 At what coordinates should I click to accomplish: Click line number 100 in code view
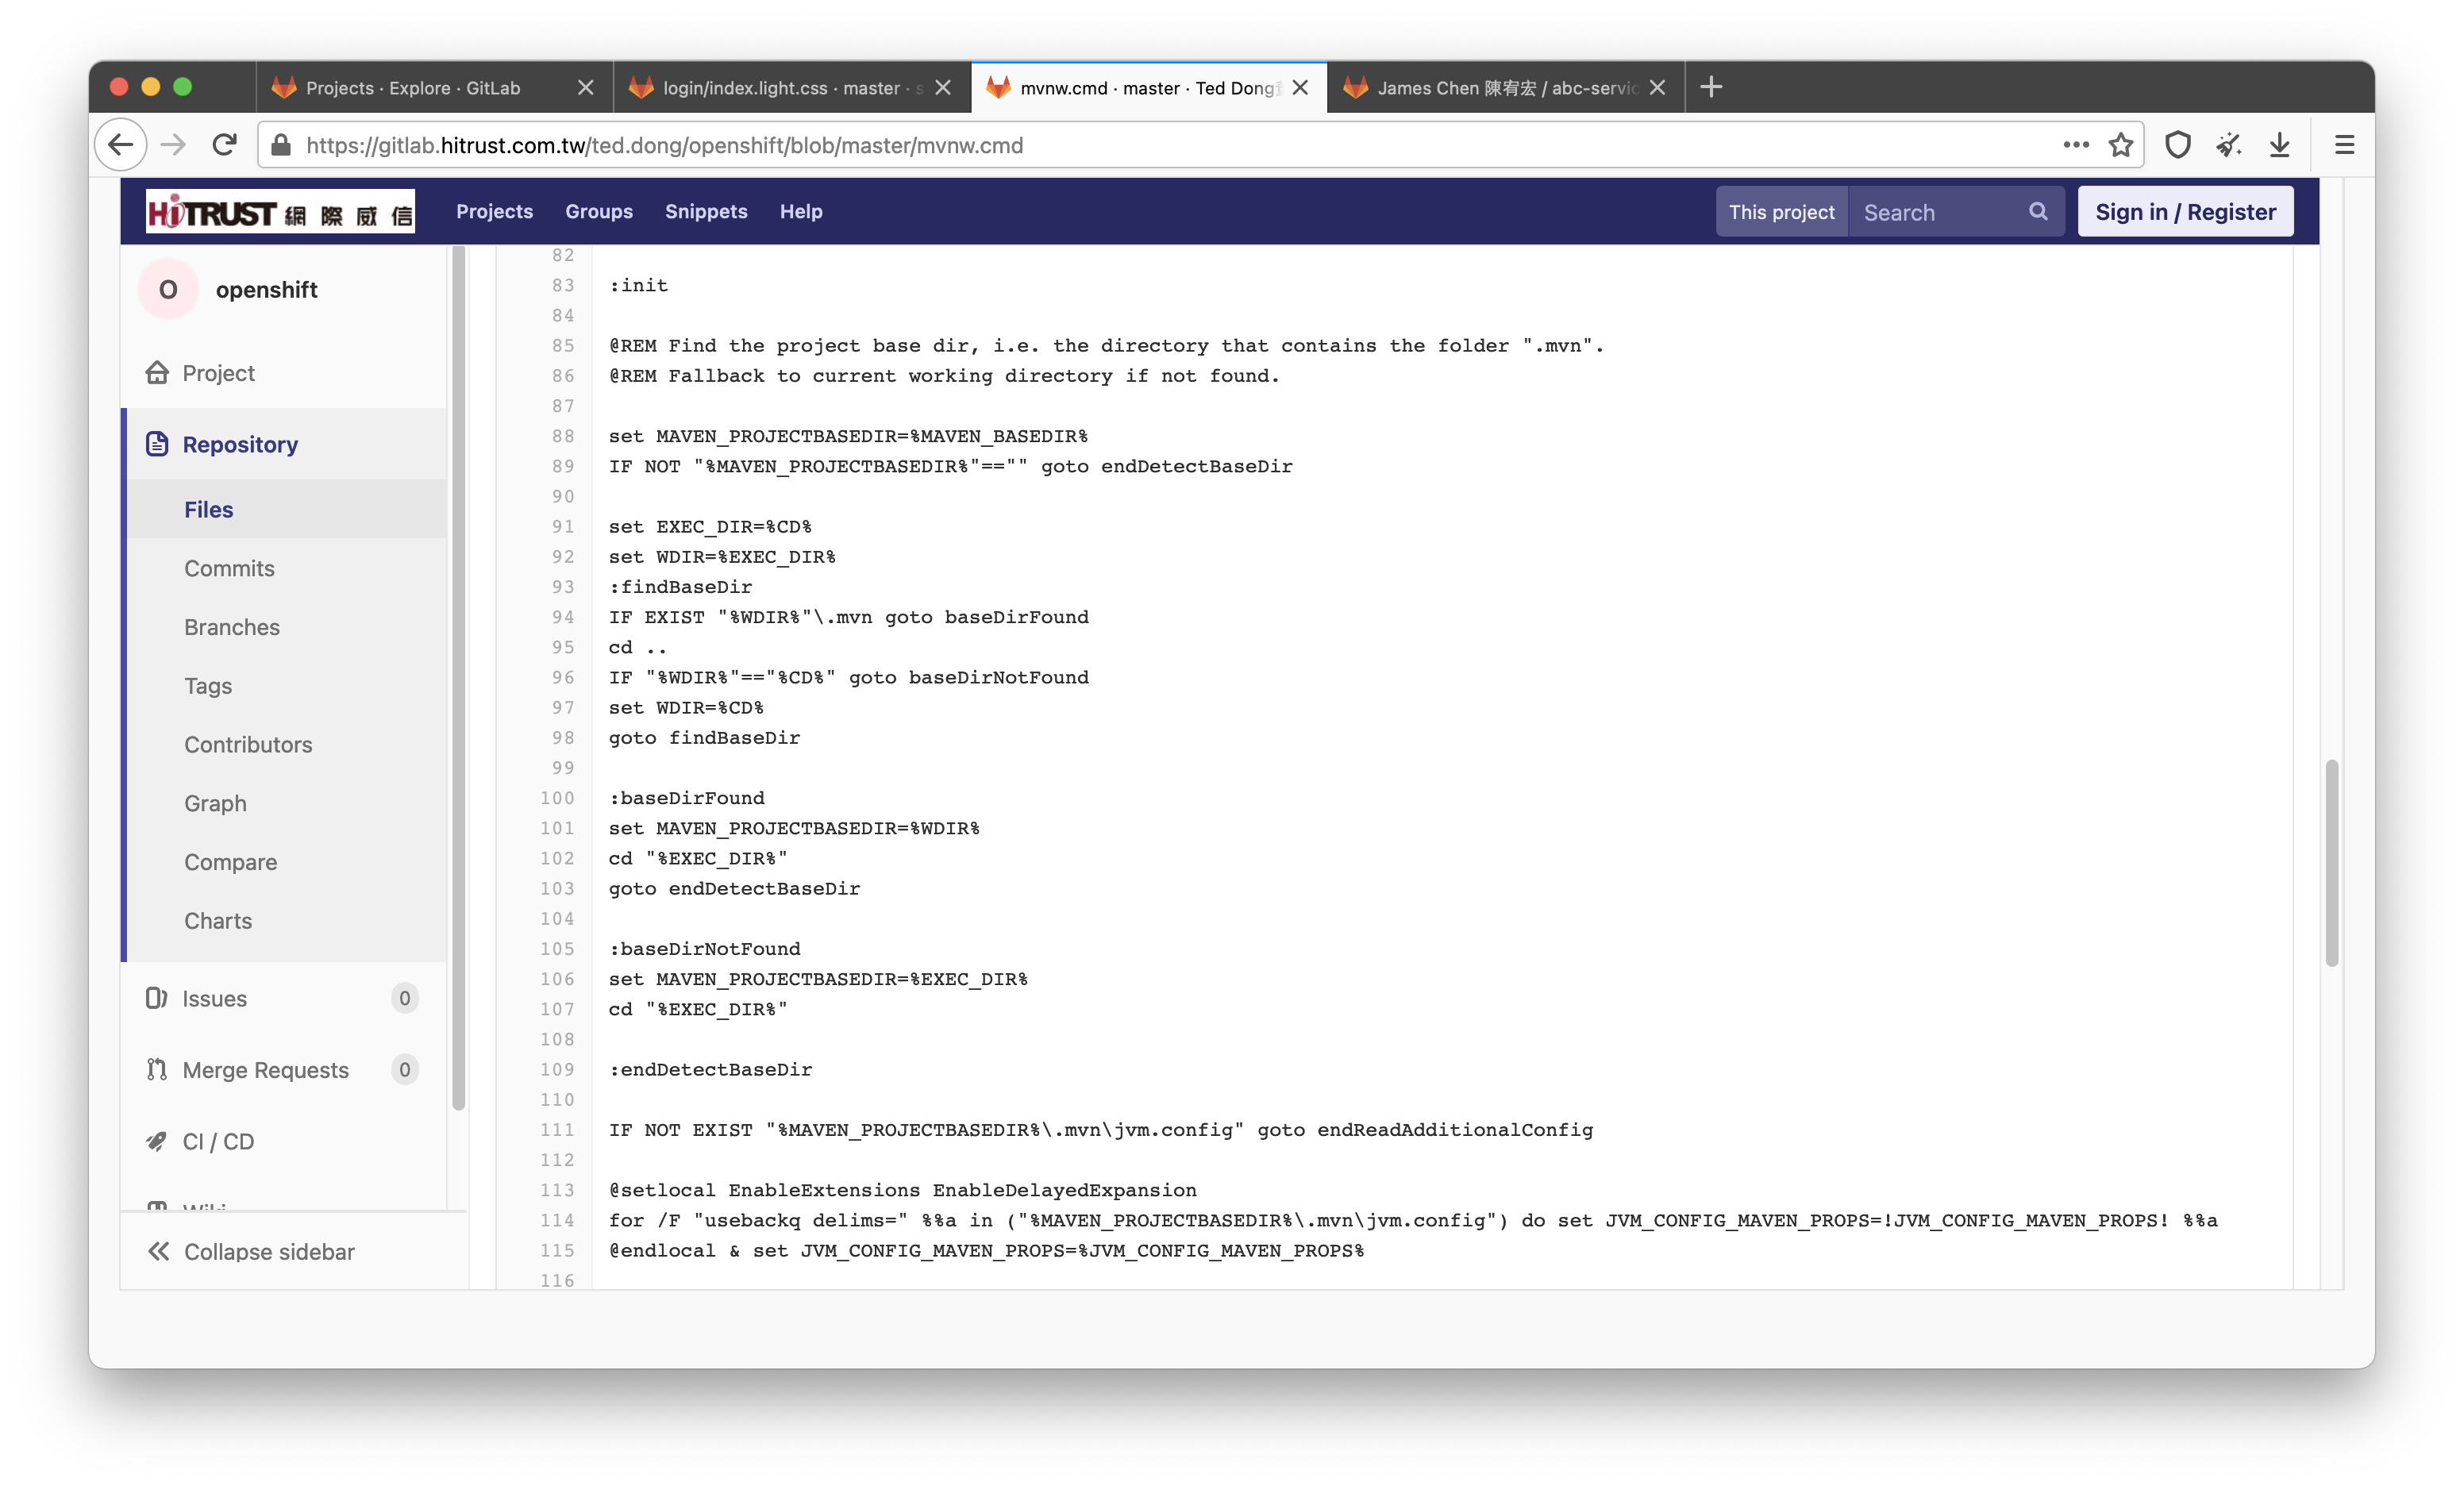[557, 798]
